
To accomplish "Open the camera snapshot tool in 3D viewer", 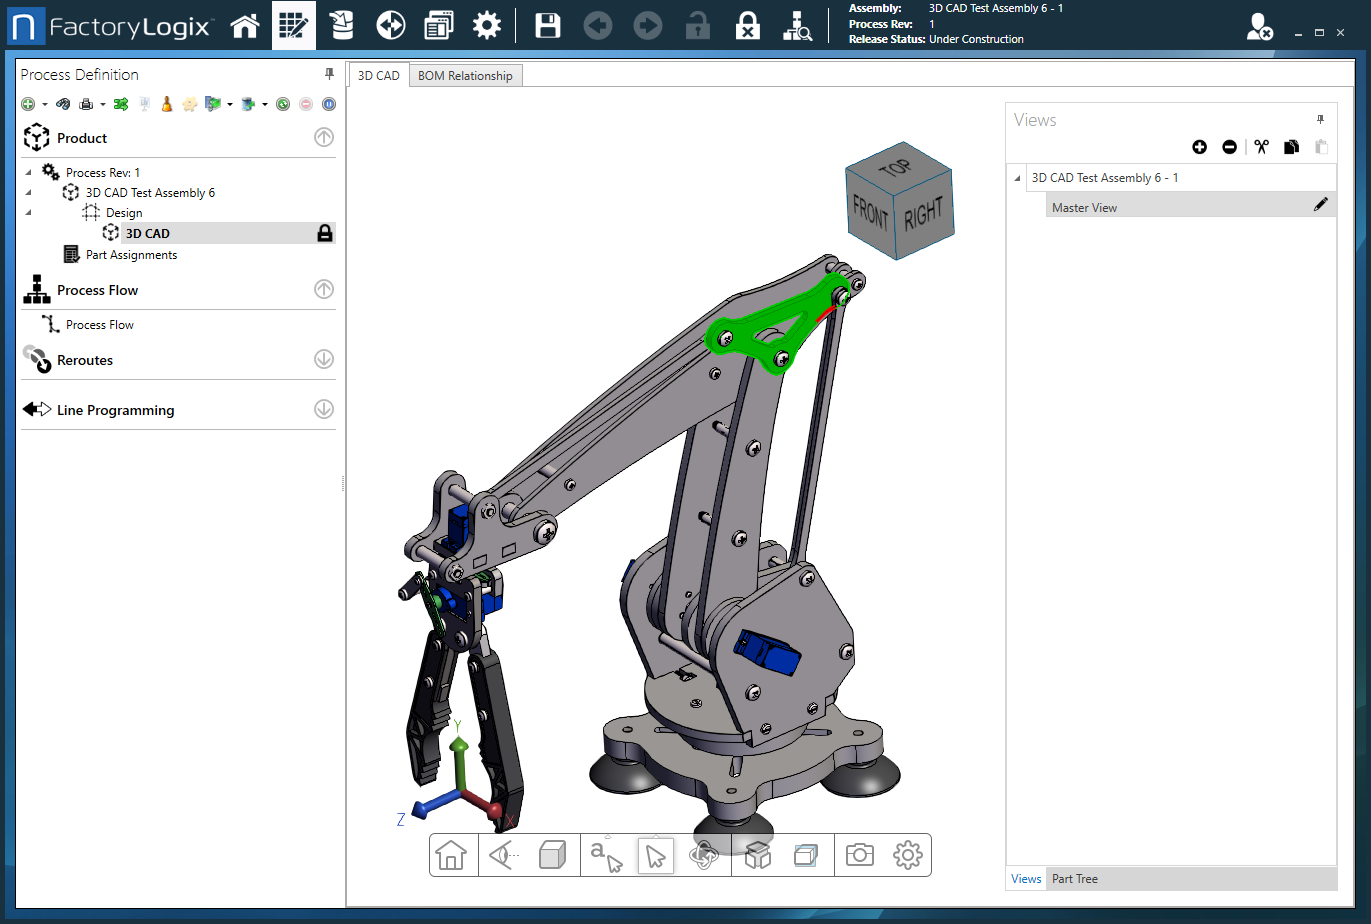I will (858, 855).
